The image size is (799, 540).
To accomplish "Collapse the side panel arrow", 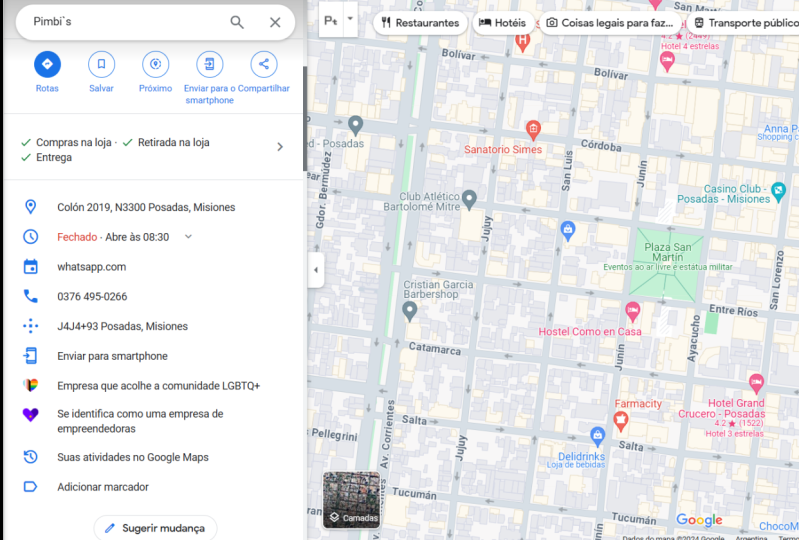I will (x=316, y=270).
